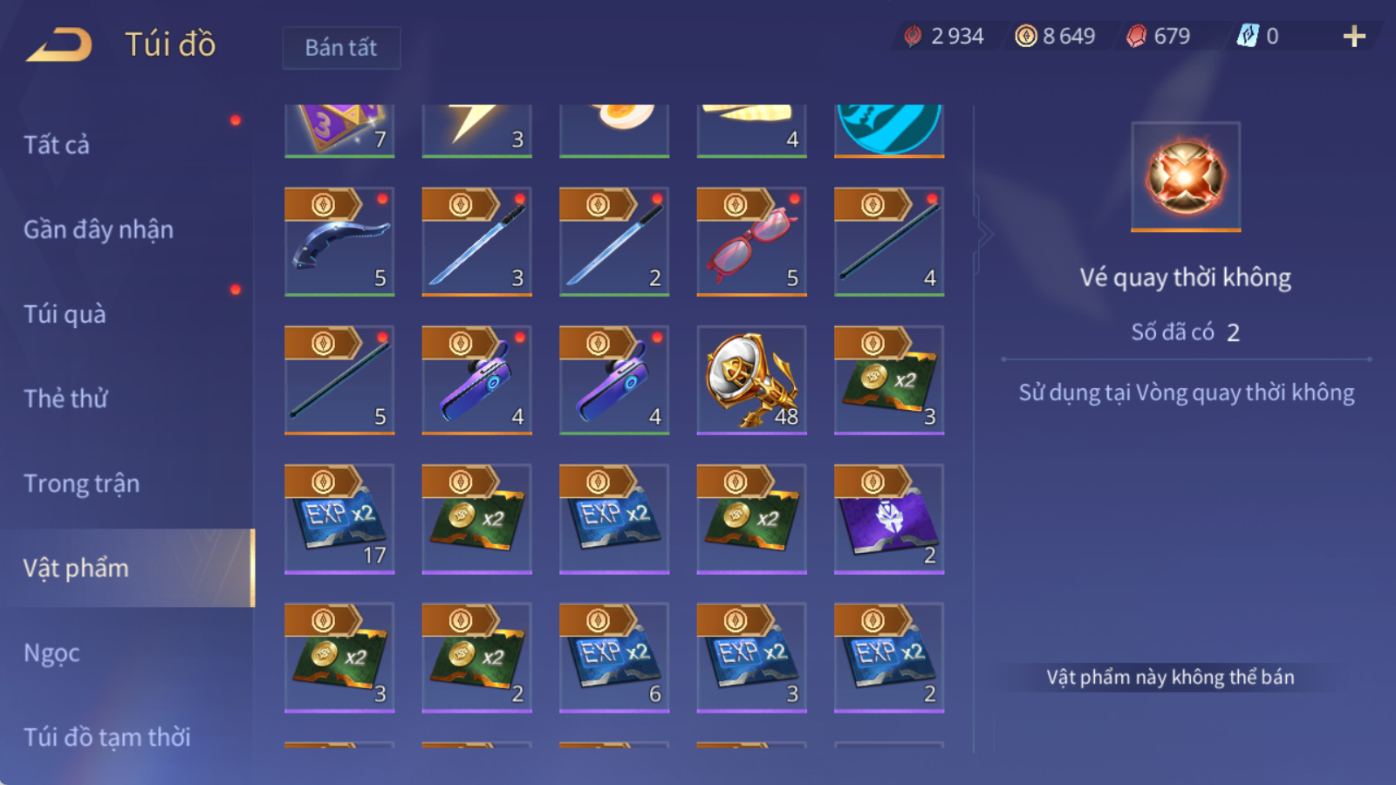The image size is (1396, 785).
Task: Tap the Vé quay thời không item preview
Action: [x=1186, y=177]
